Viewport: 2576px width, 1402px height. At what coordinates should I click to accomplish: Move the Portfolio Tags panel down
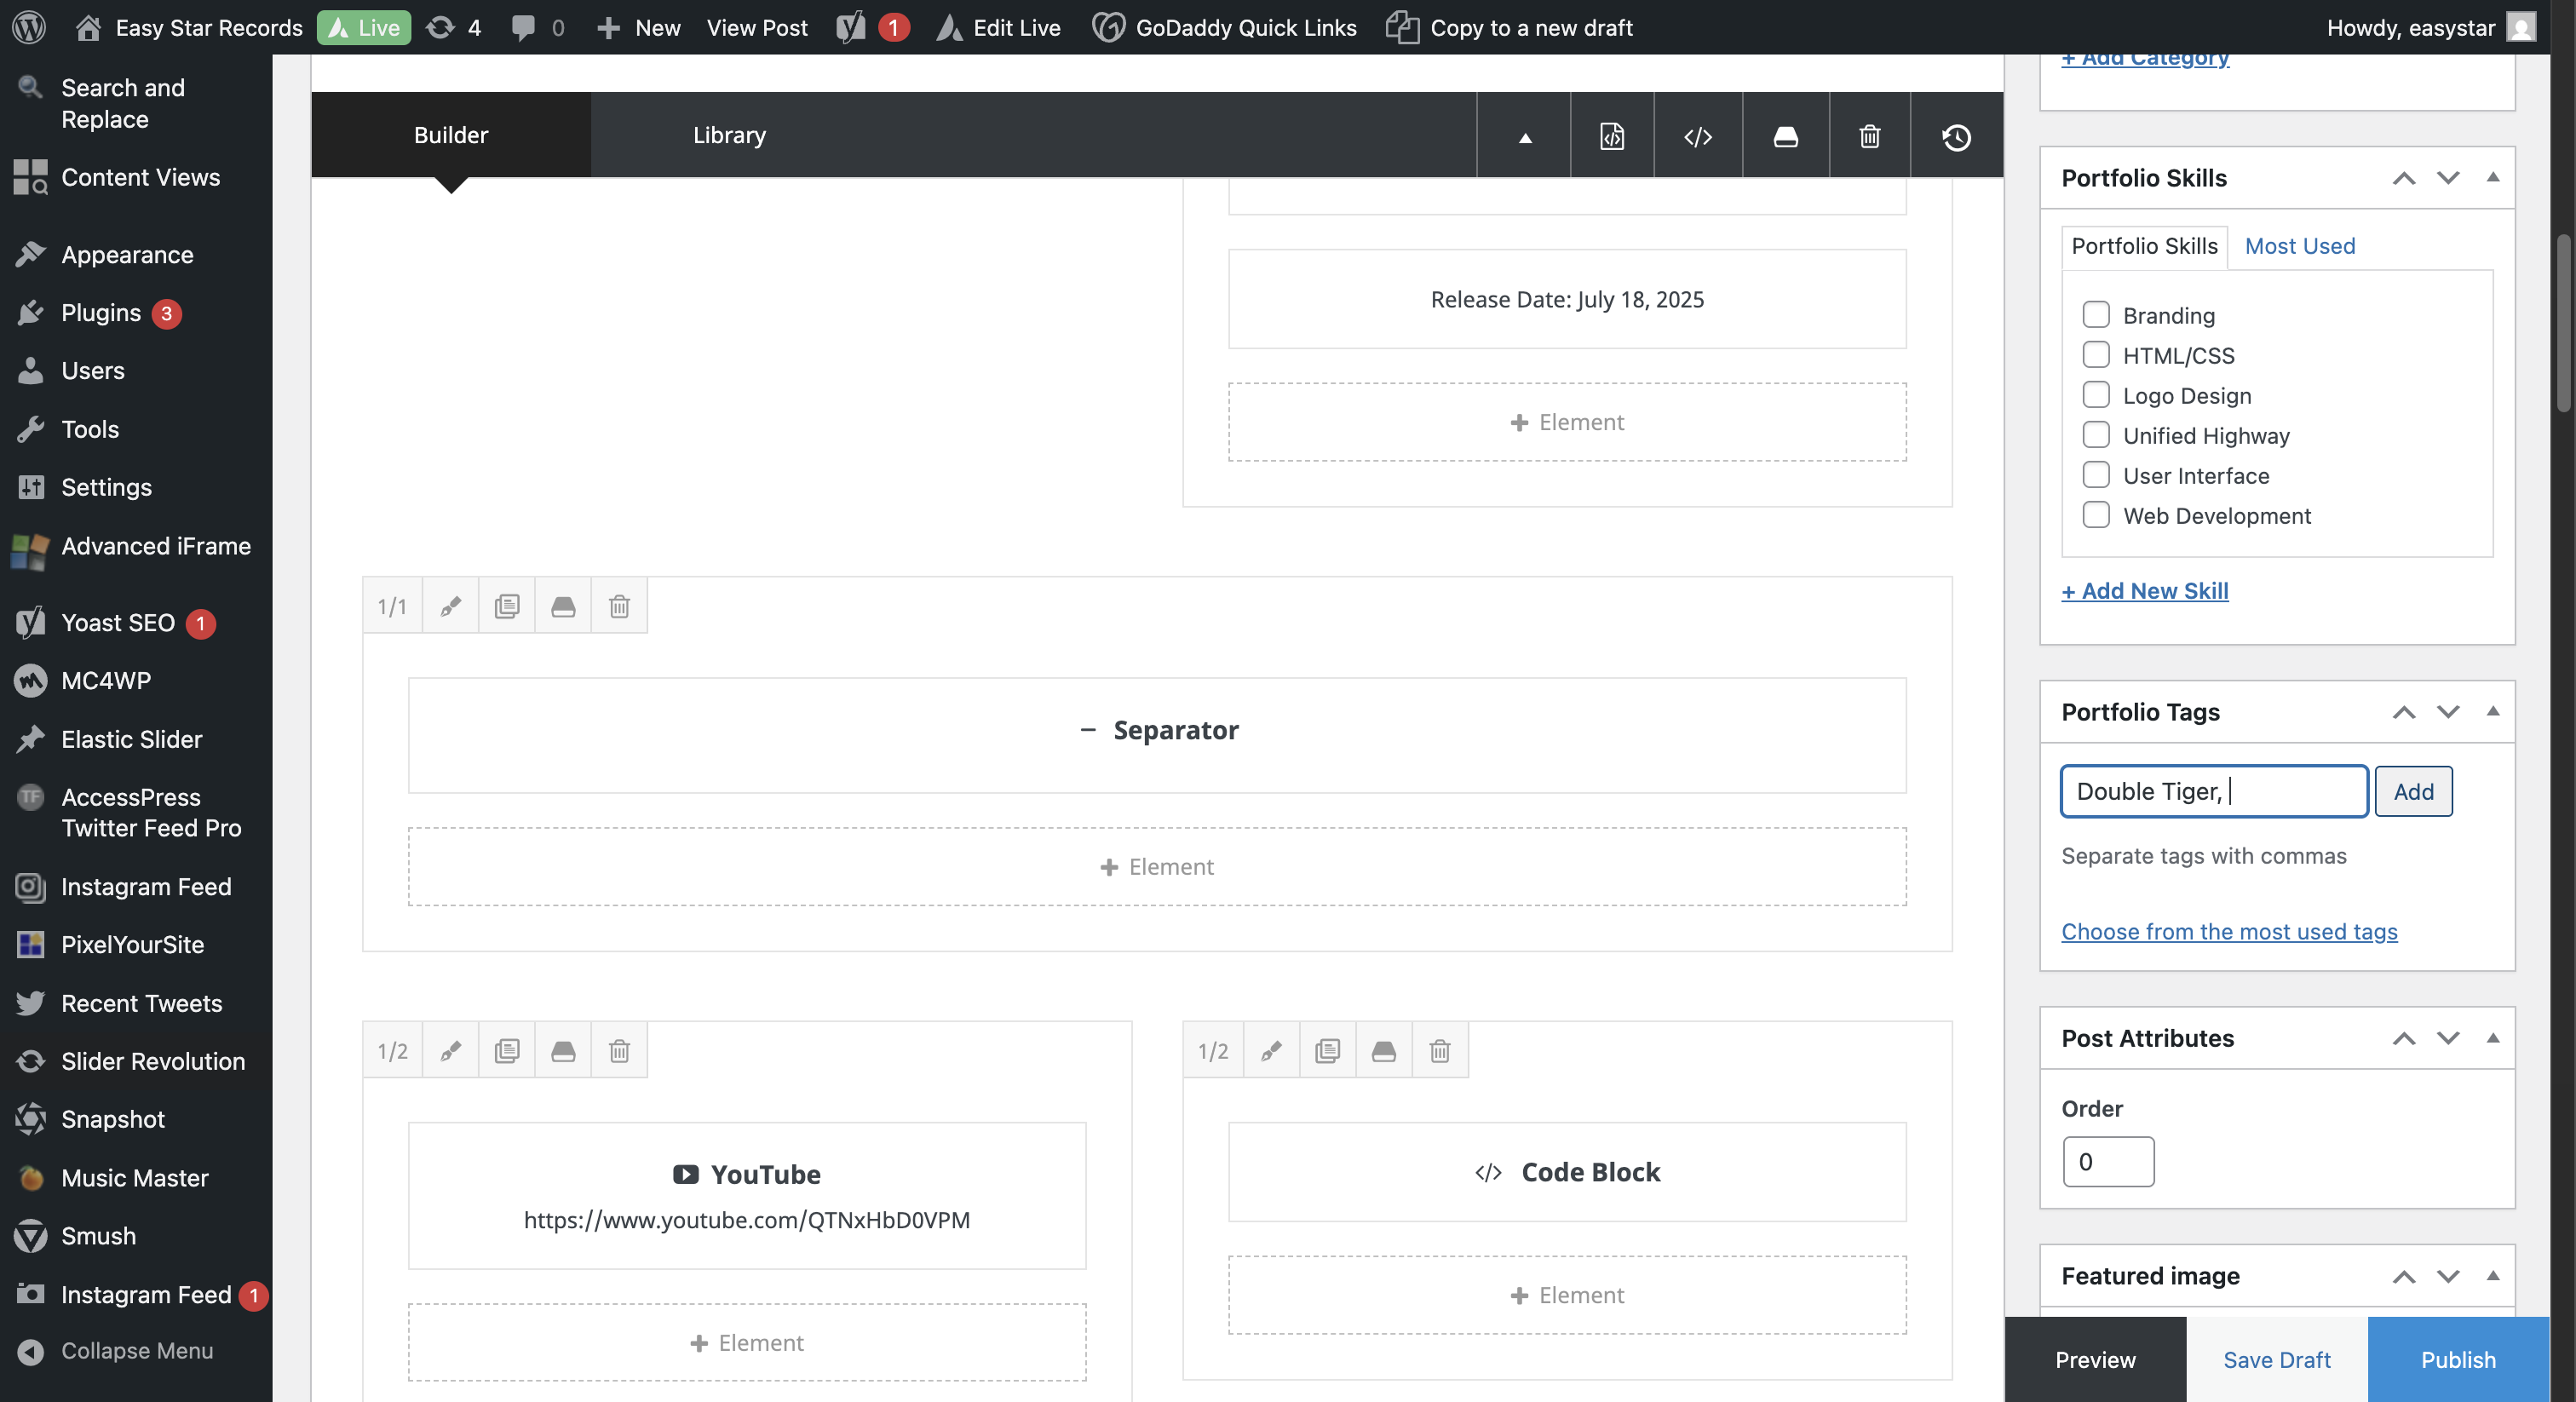point(2447,712)
